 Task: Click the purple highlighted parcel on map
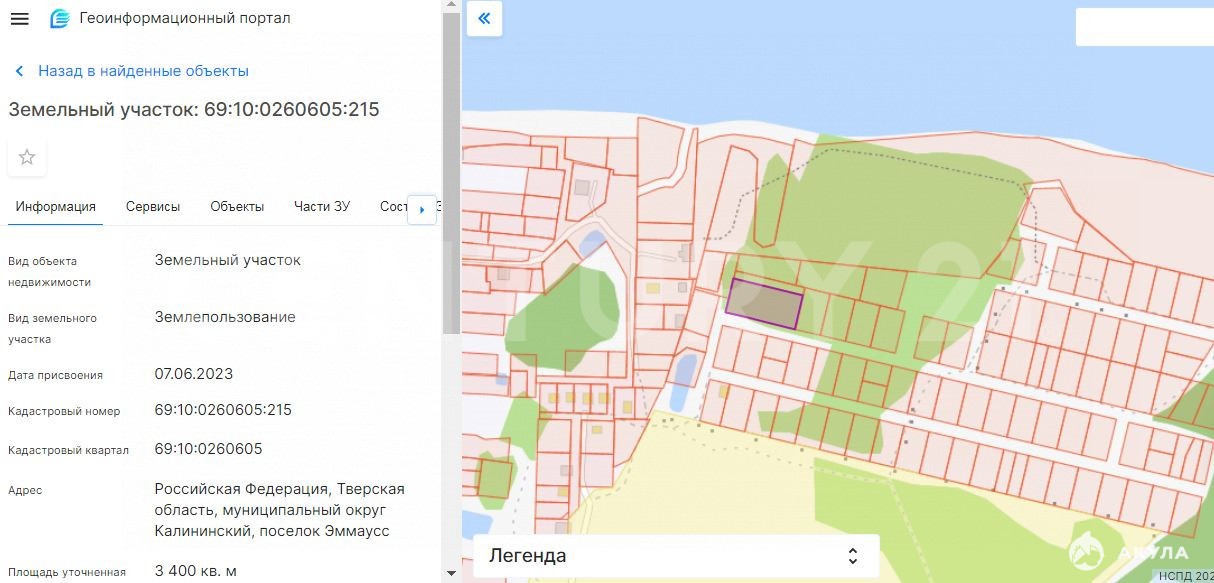point(764,303)
